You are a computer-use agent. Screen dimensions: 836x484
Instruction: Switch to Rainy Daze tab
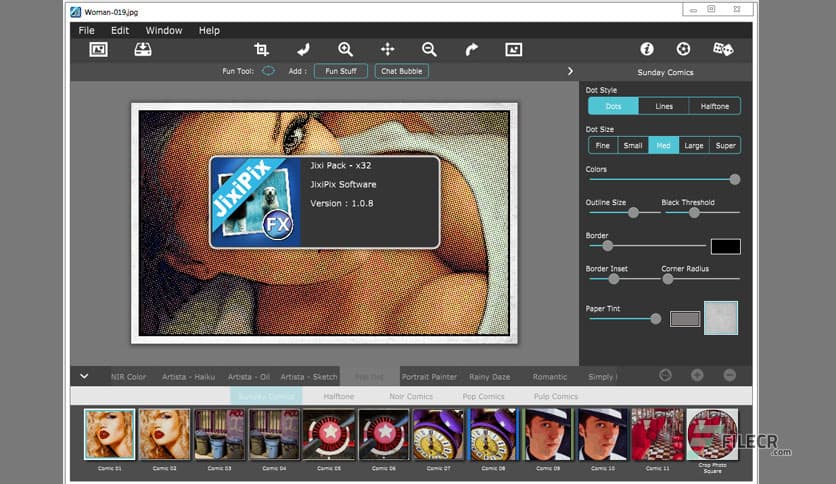489,376
